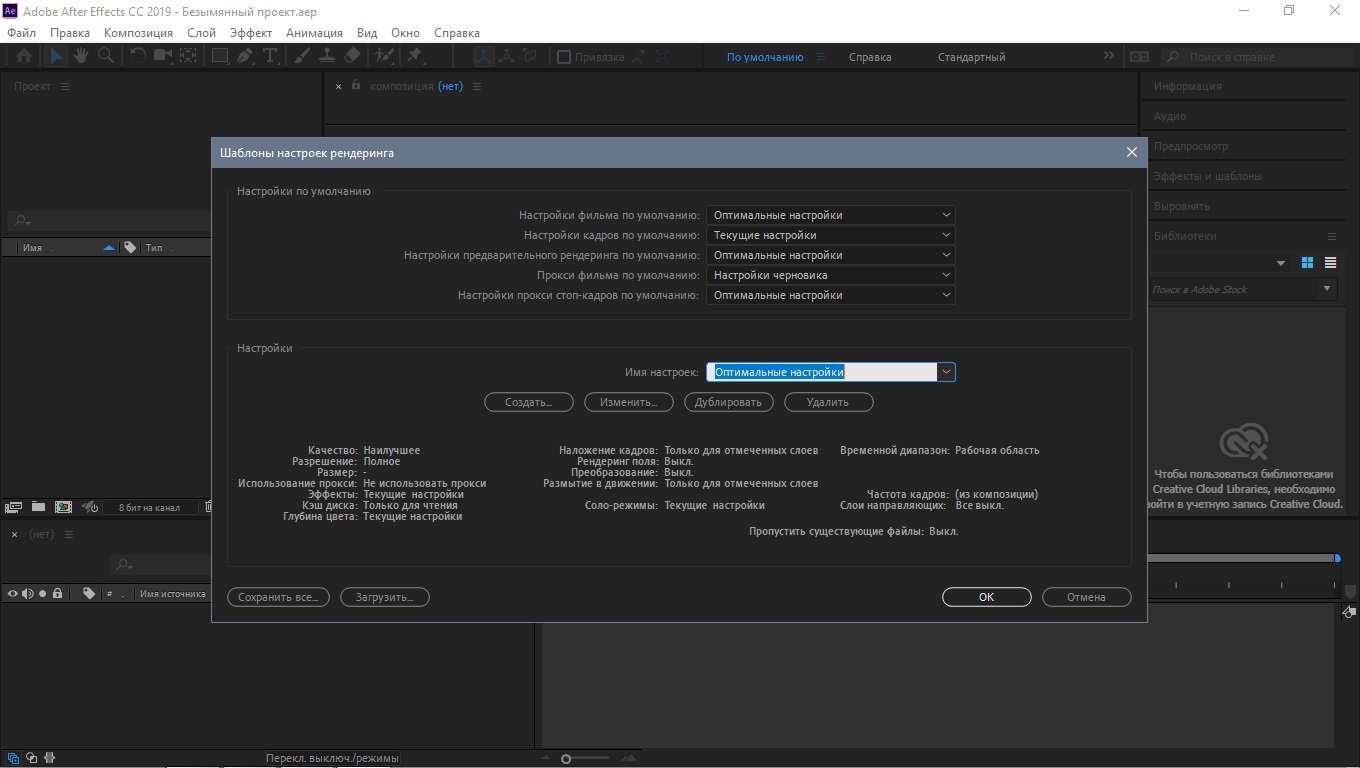Enable the Привязка snapping checkbox

(x=564, y=58)
